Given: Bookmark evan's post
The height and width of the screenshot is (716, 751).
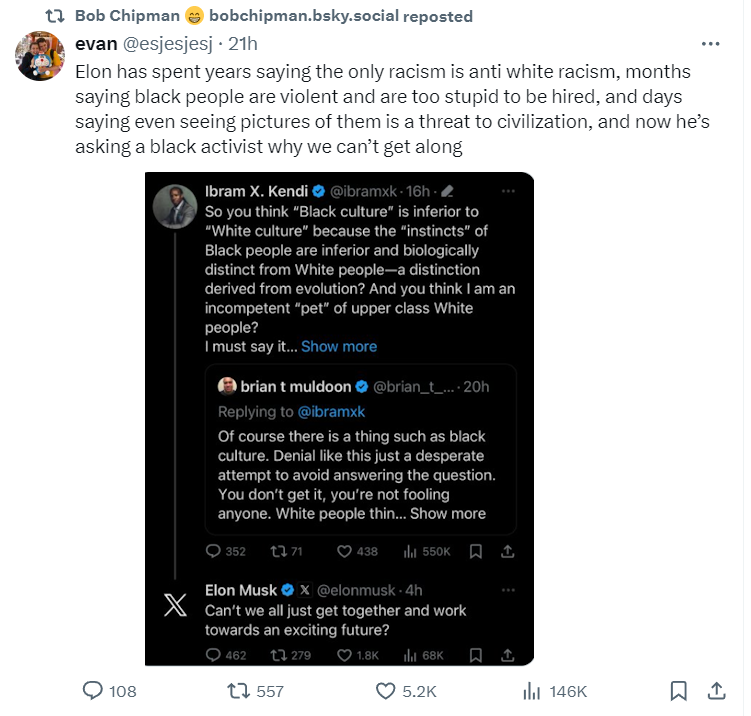Looking at the screenshot, I should pos(678,691).
